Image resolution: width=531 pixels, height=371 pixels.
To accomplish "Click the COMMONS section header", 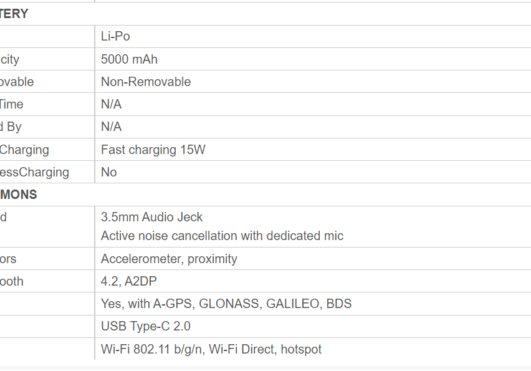I will click(18, 195).
